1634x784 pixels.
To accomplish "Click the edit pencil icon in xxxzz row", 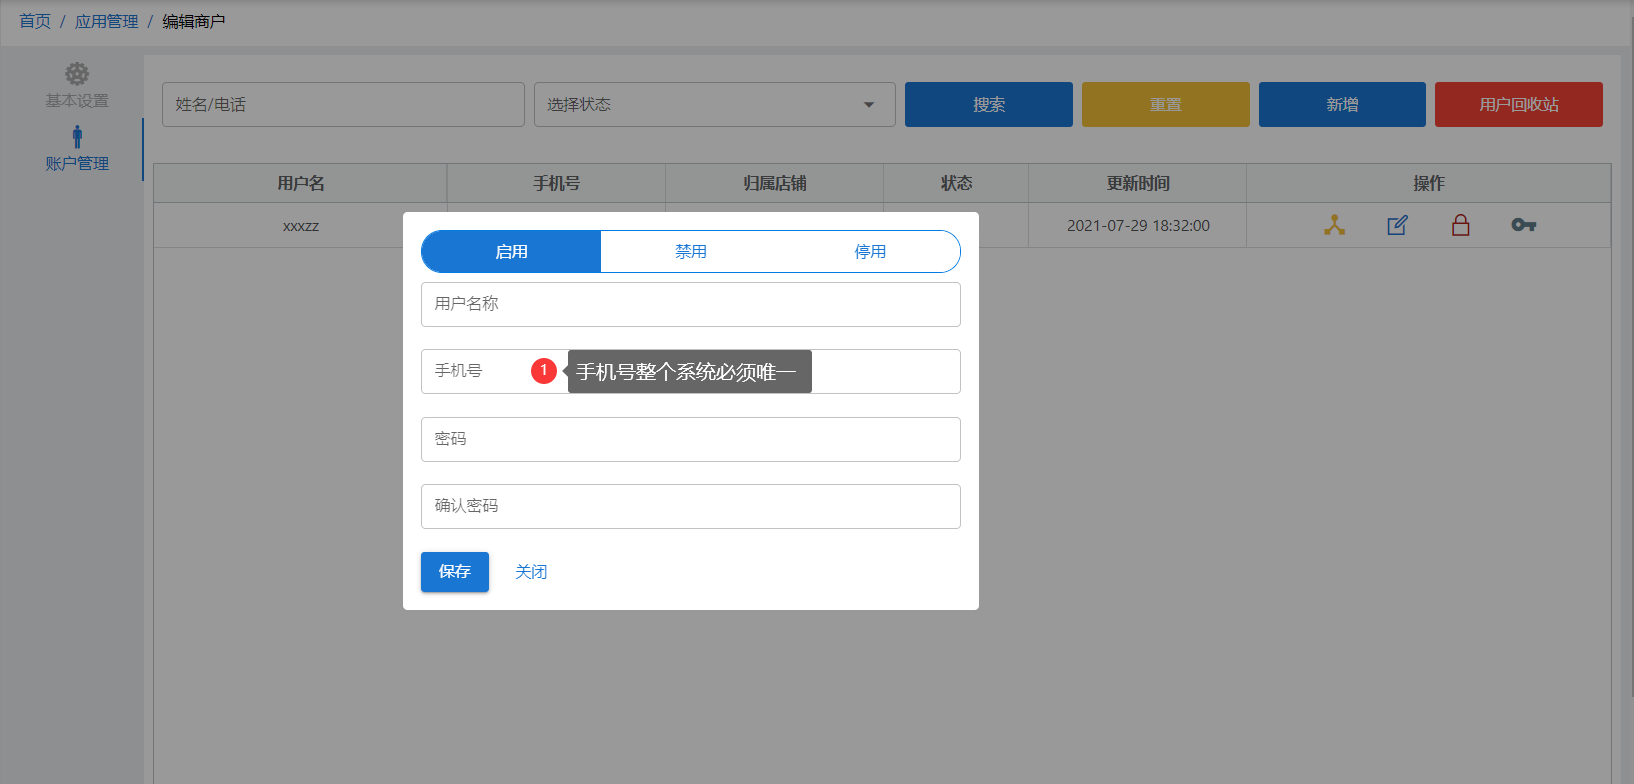I will (1397, 225).
